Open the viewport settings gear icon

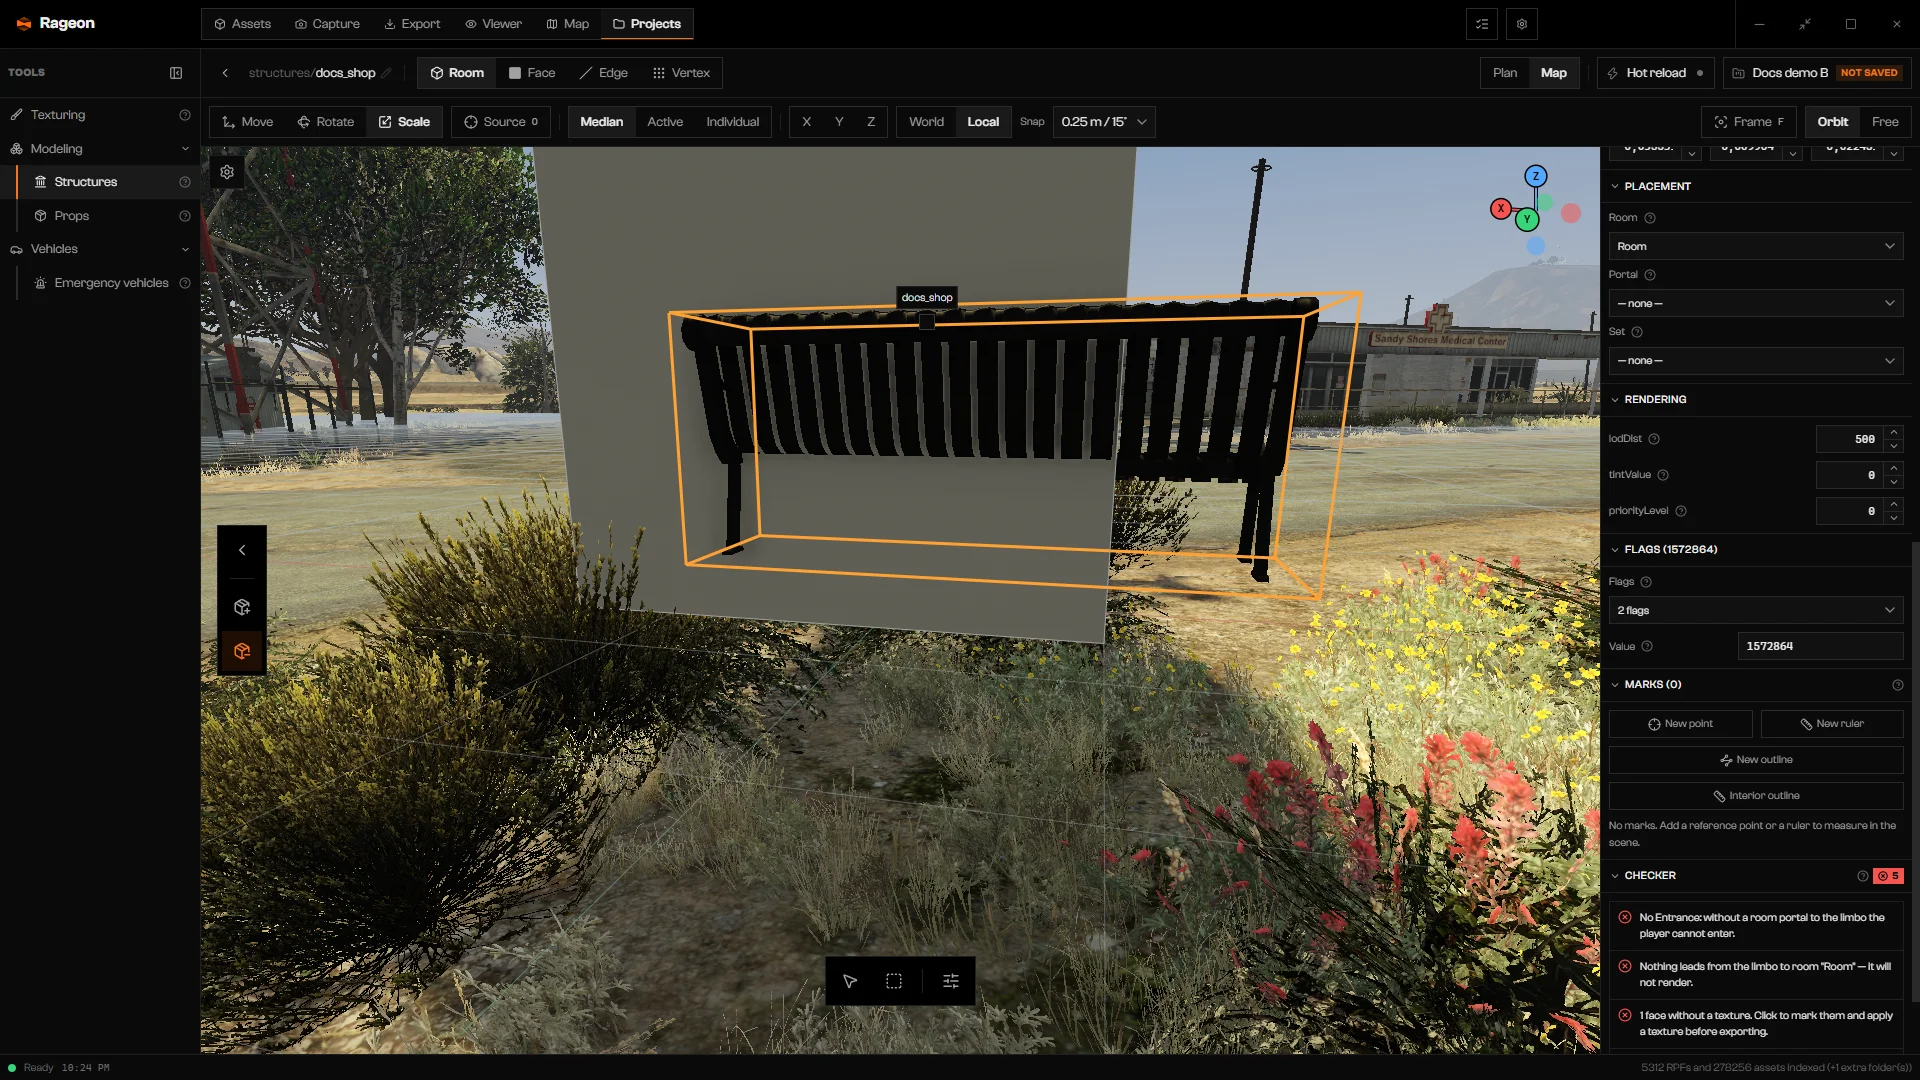point(227,172)
